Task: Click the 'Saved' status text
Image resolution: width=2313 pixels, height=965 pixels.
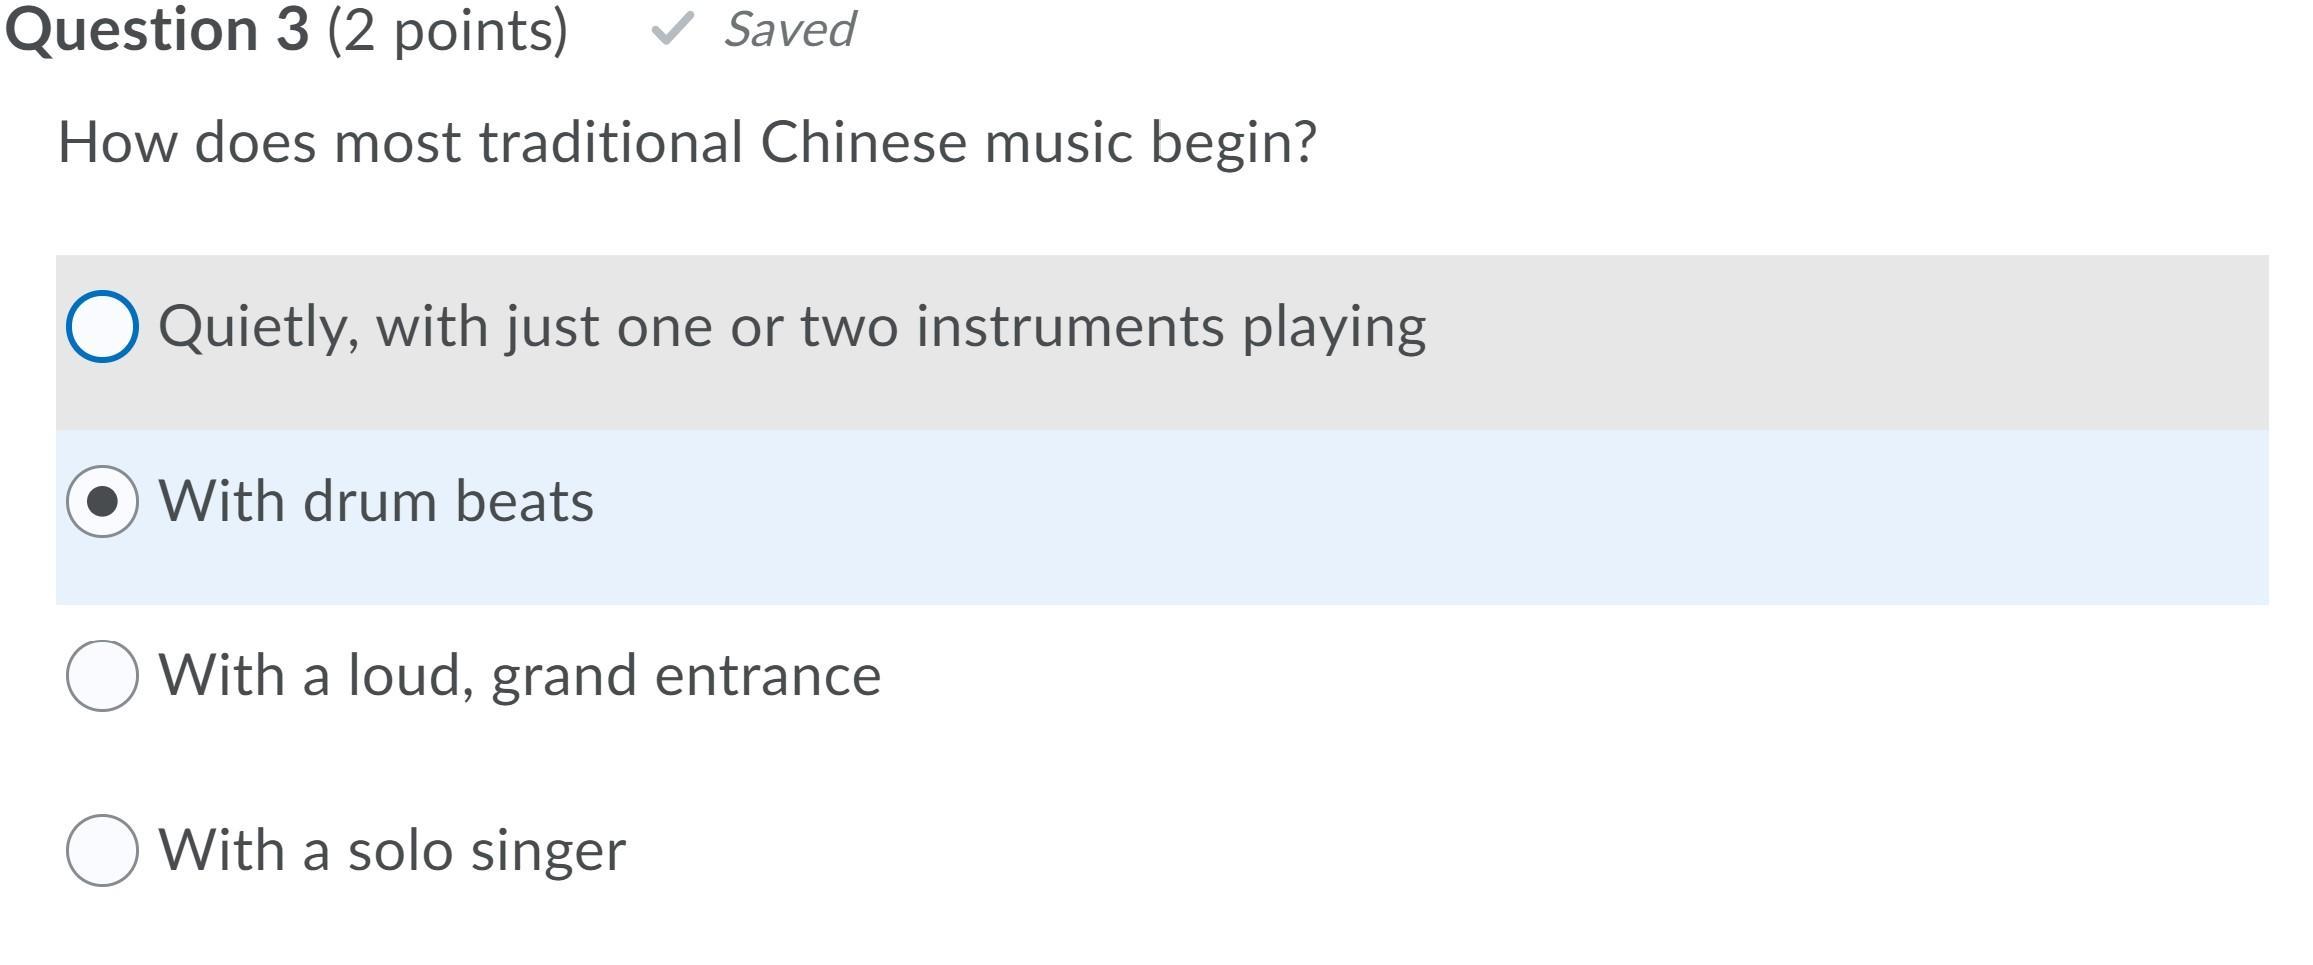Action: click(x=789, y=30)
